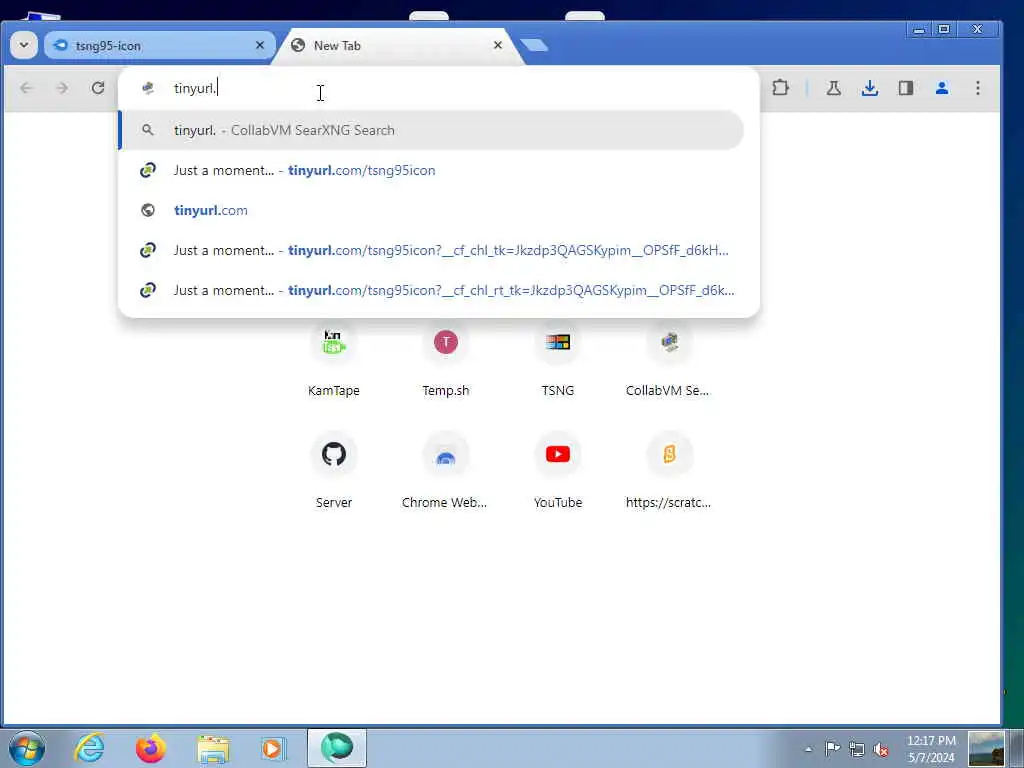Open the network tray icon
Viewport: 1024px width, 768px height.
click(x=857, y=748)
